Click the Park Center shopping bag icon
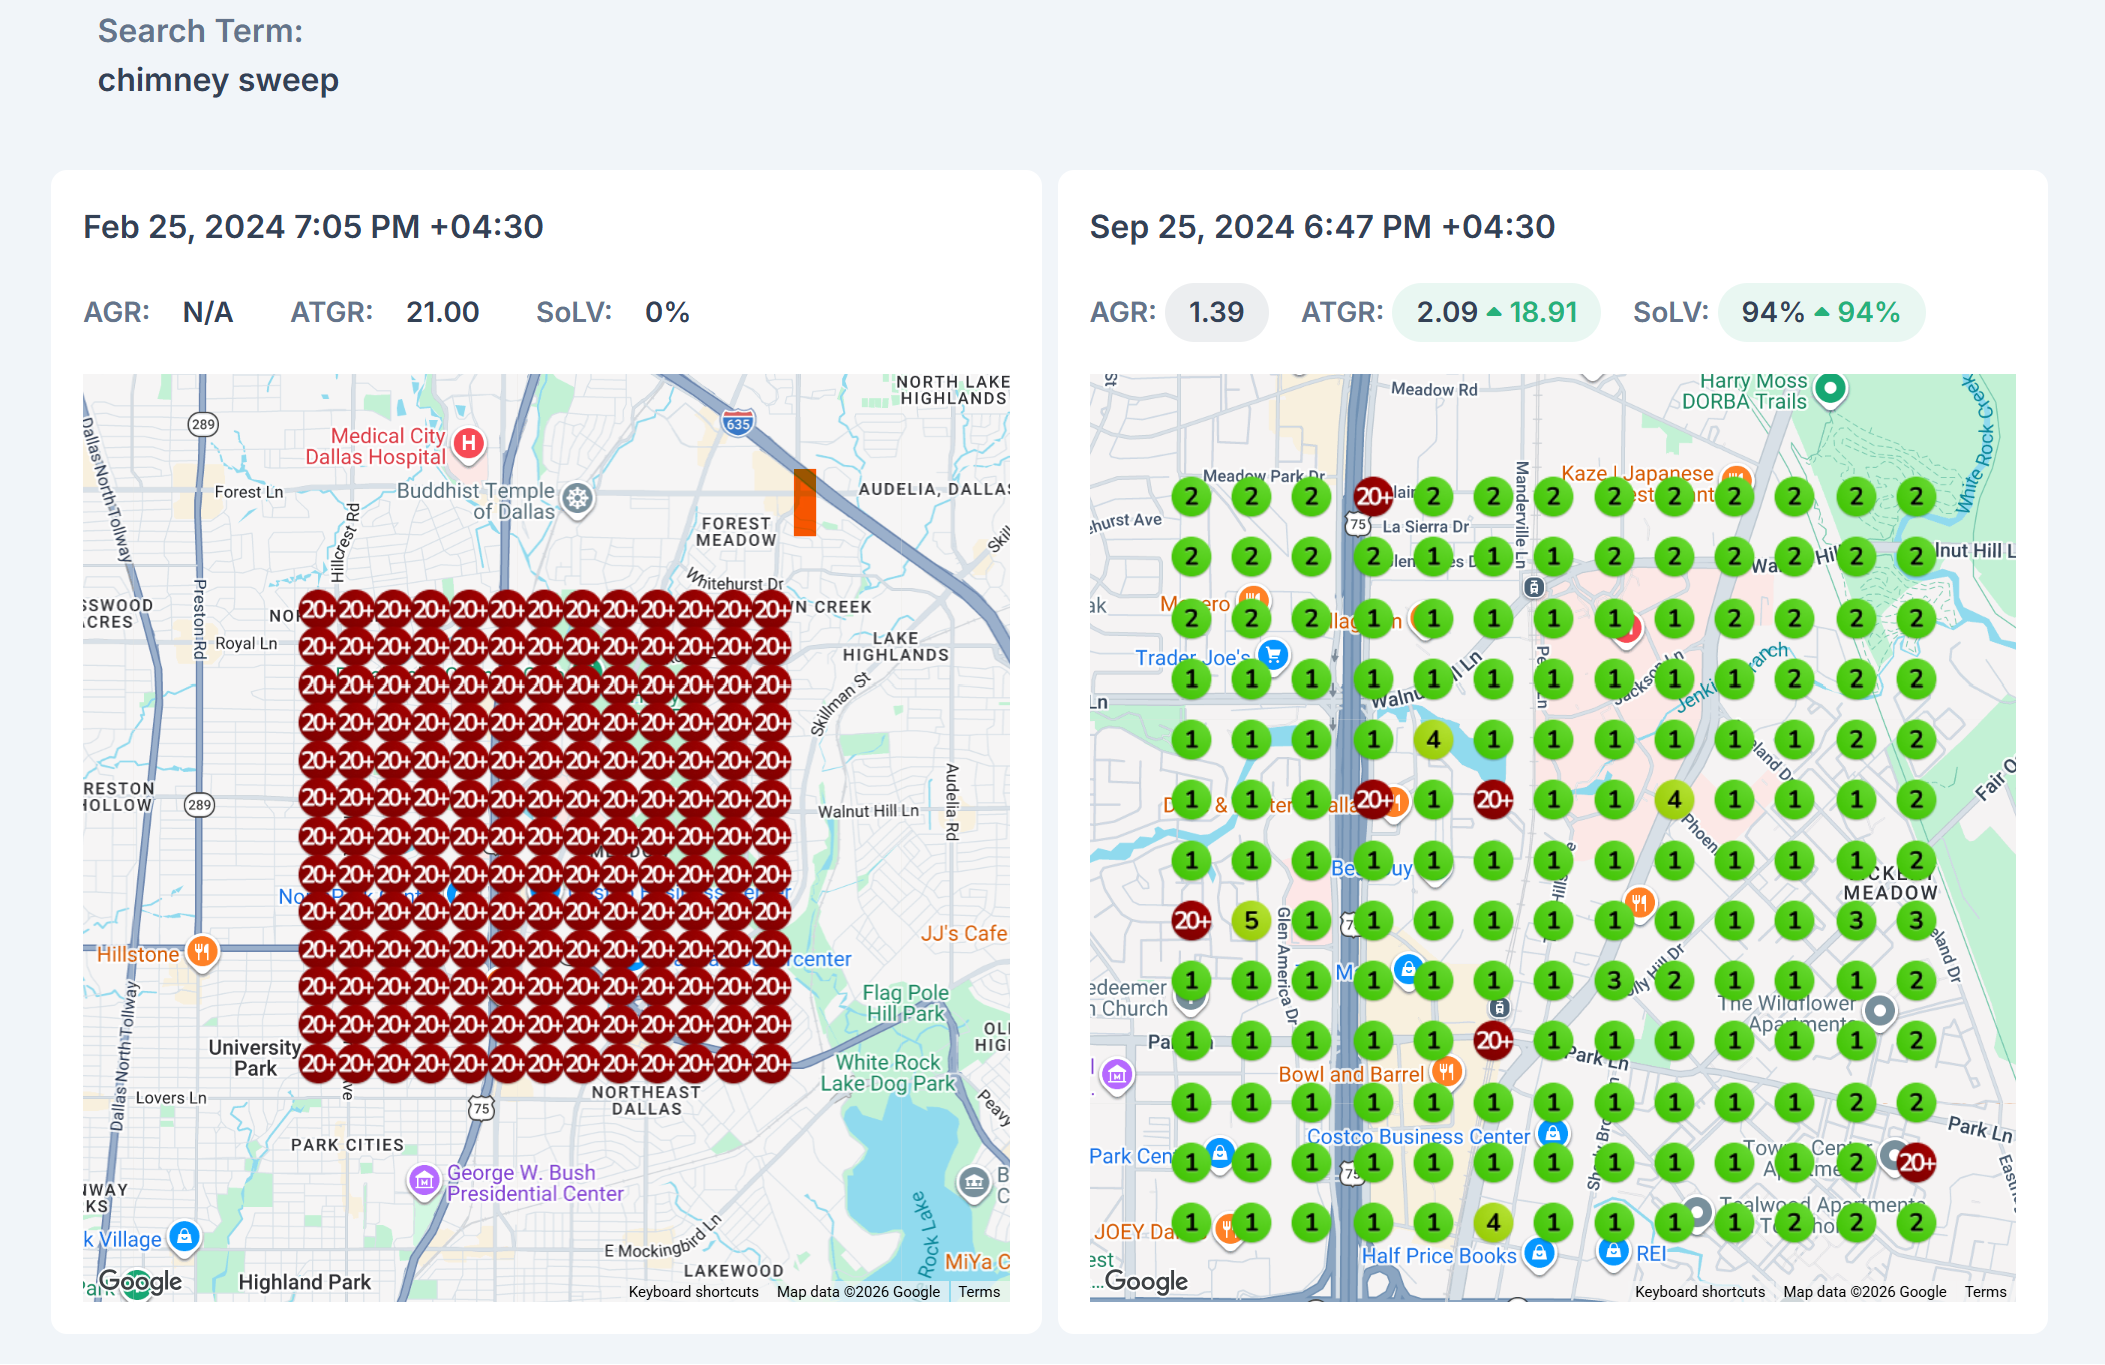 click(x=1220, y=1153)
